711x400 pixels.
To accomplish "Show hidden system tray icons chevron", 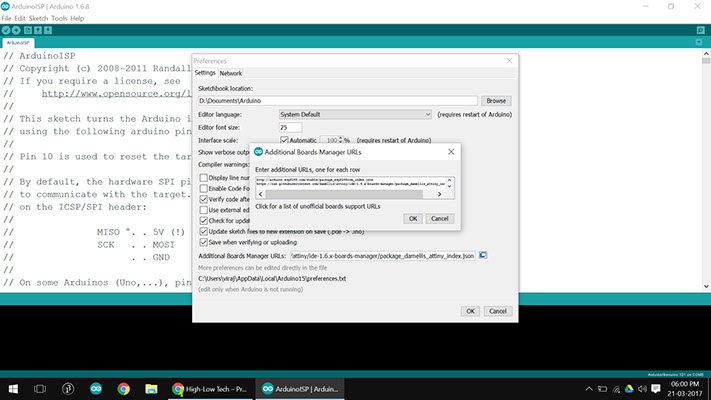I will click(589, 389).
